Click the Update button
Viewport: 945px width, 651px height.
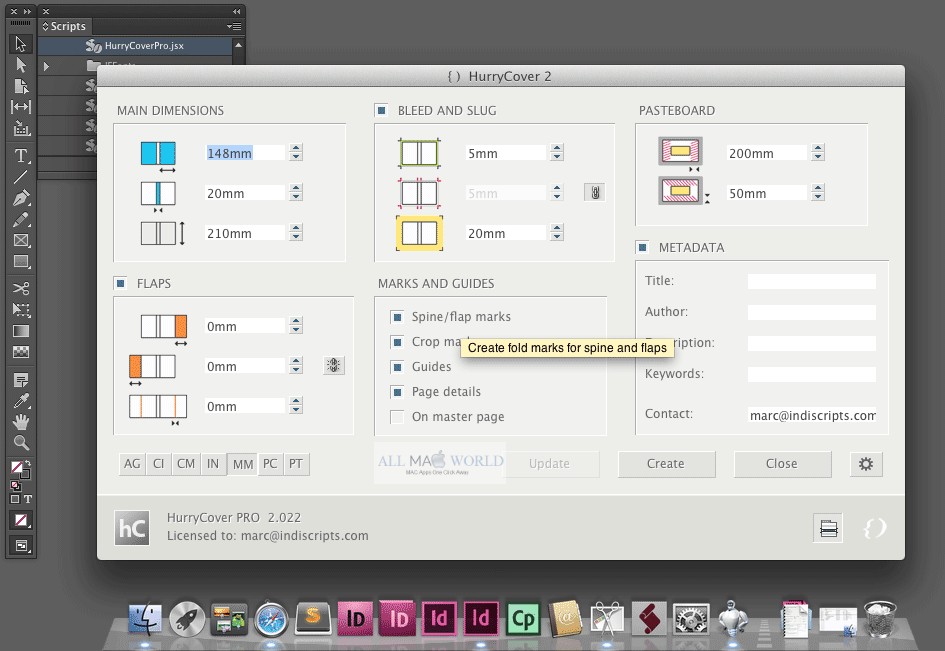[549, 464]
